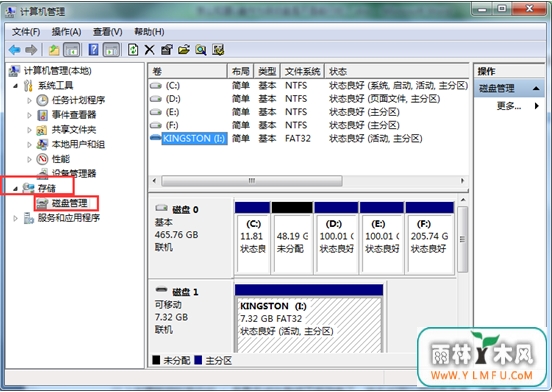Sort by the 状态 column header
552x392 pixels.
pos(397,71)
